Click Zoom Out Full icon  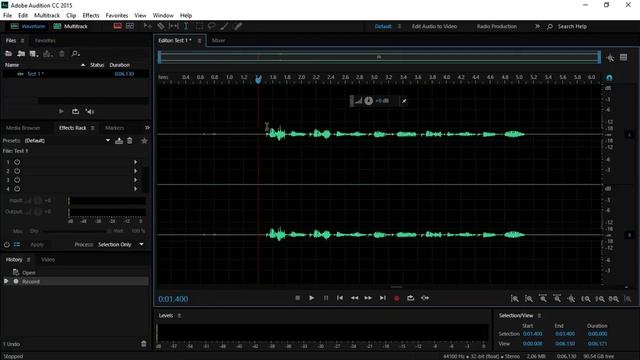click(571, 299)
